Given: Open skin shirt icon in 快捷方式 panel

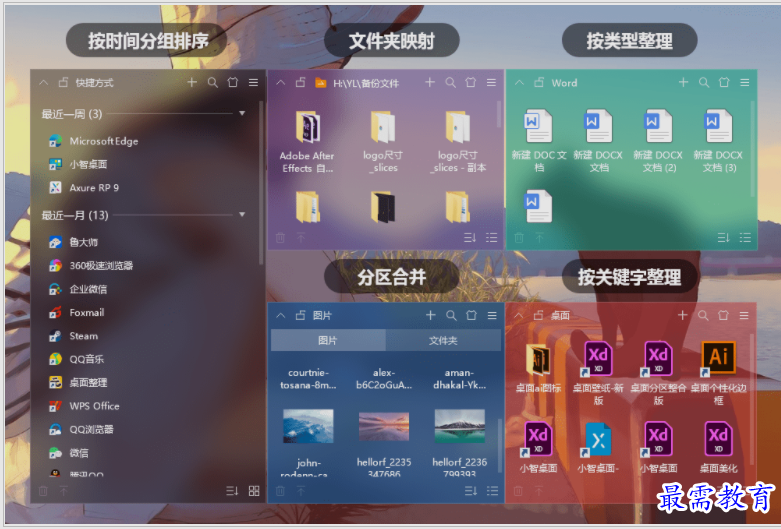Looking at the screenshot, I should tap(233, 82).
